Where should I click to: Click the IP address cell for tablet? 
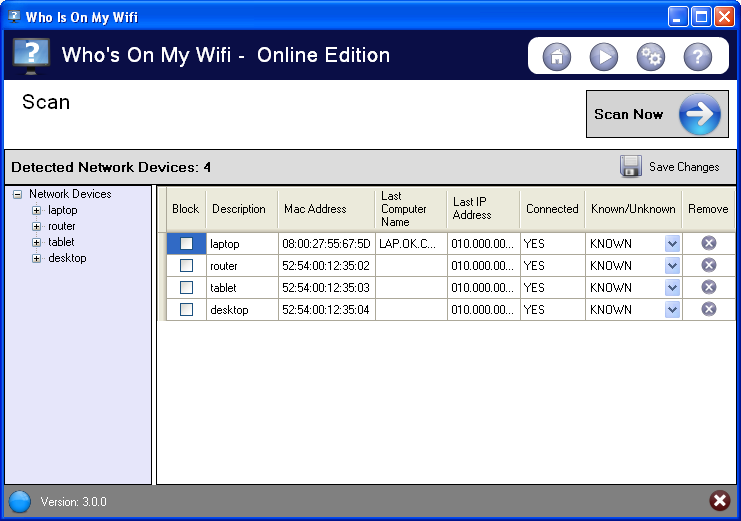[x=483, y=287]
